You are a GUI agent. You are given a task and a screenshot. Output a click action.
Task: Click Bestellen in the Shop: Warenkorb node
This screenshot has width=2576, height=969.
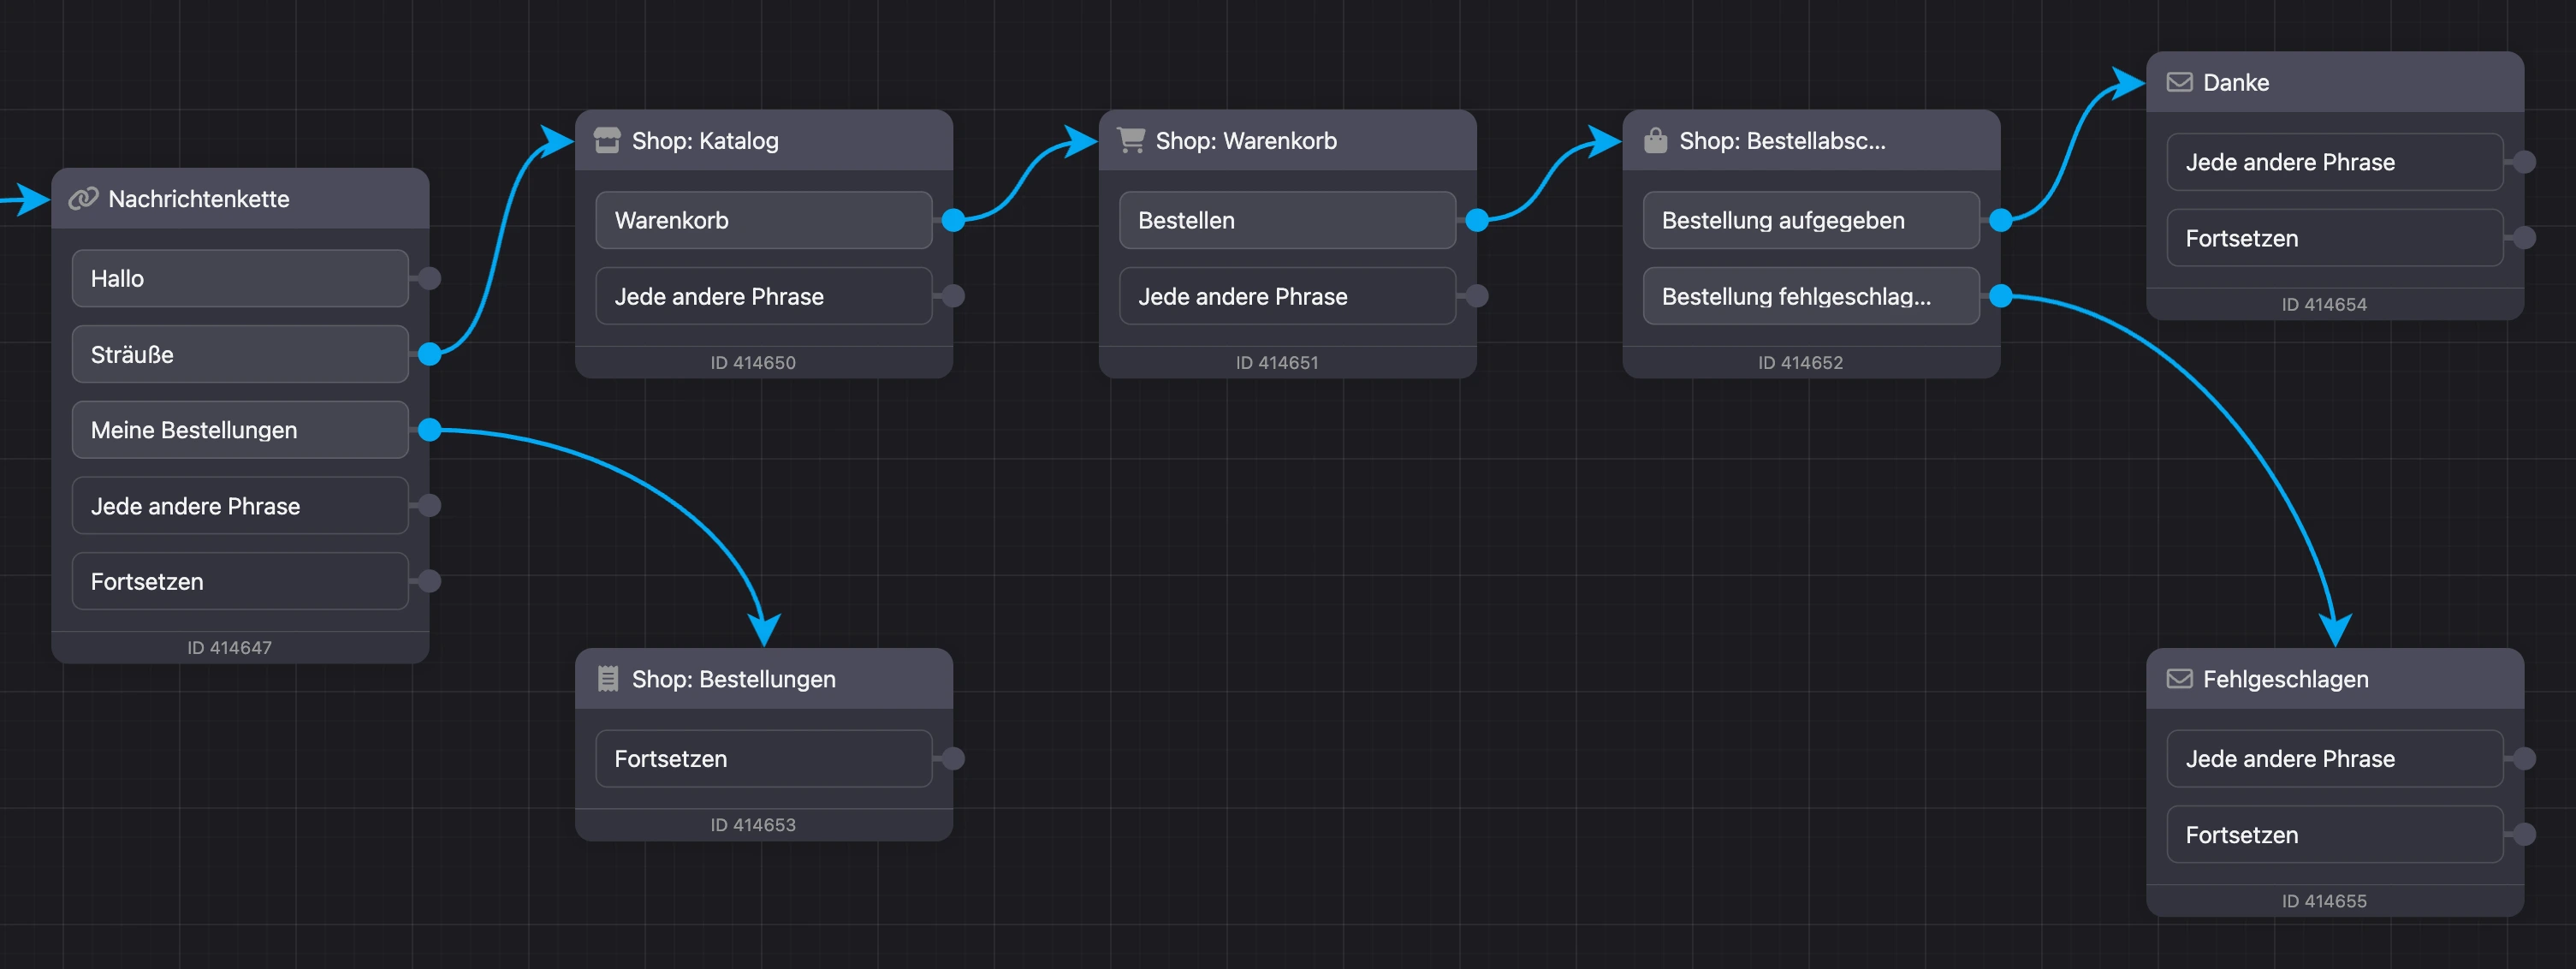coord(1287,220)
